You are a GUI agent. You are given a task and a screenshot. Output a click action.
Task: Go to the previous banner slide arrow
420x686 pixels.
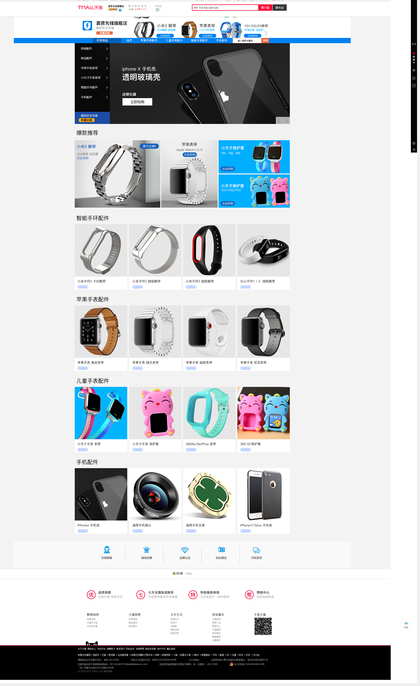[279, 120]
